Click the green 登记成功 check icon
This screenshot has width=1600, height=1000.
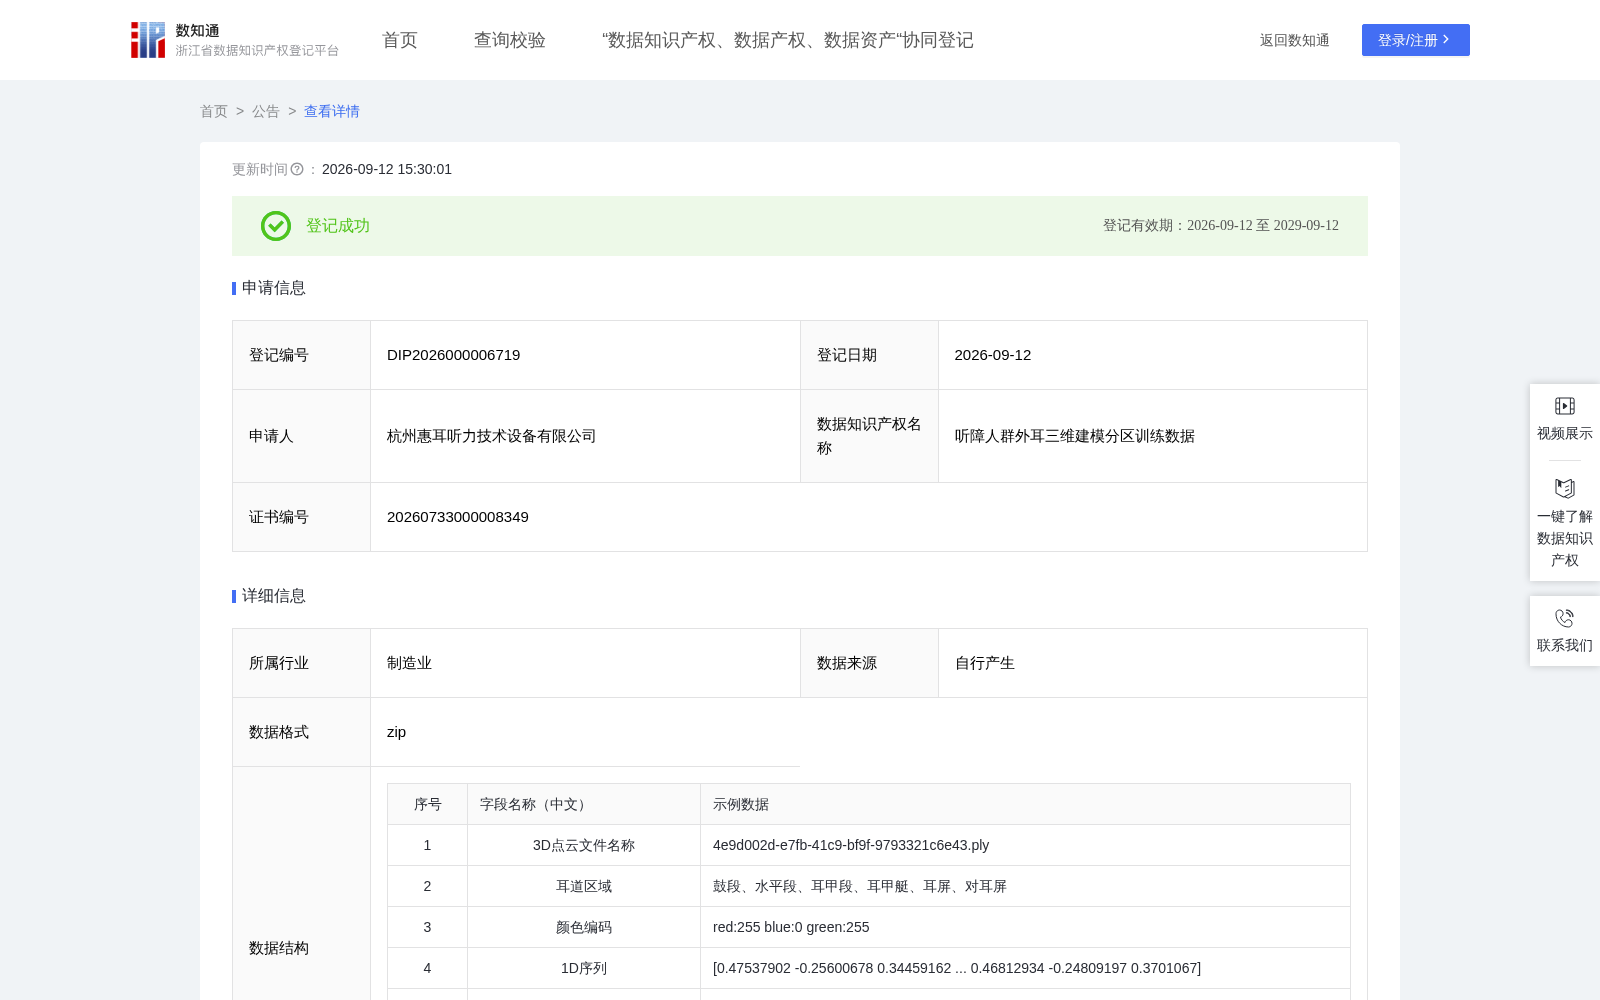(276, 226)
